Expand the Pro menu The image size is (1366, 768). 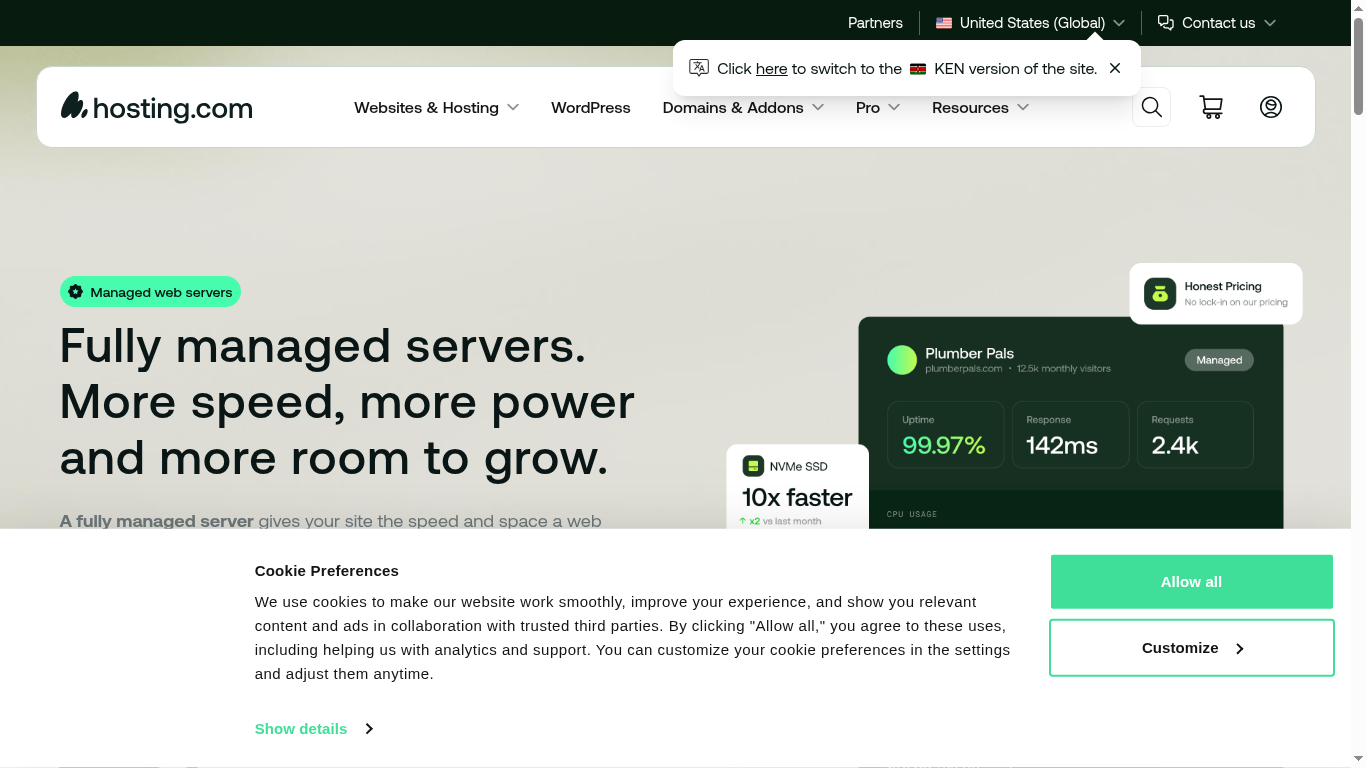[x=878, y=107]
